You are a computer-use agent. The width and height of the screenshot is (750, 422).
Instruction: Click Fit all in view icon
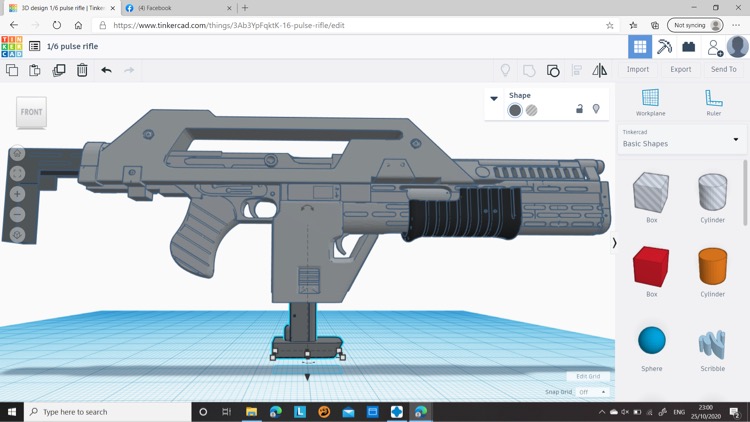(17, 173)
